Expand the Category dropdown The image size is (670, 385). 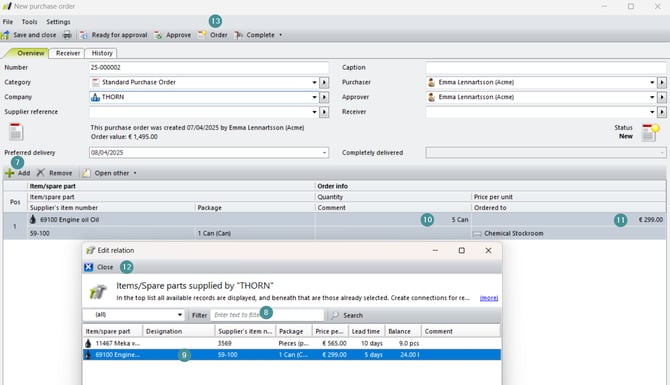click(314, 82)
